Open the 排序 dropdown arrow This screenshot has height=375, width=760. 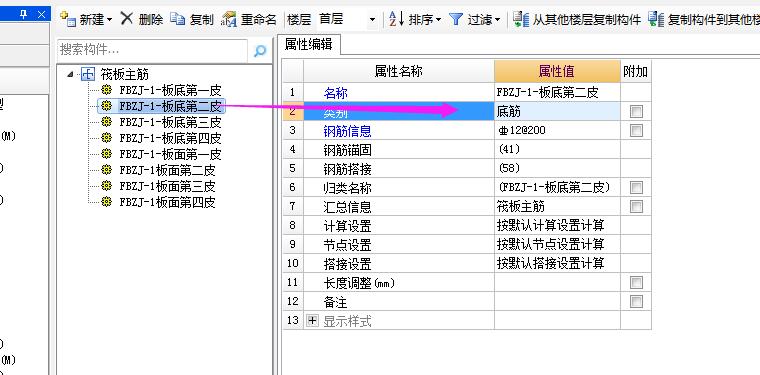pyautogui.click(x=438, y=20)
